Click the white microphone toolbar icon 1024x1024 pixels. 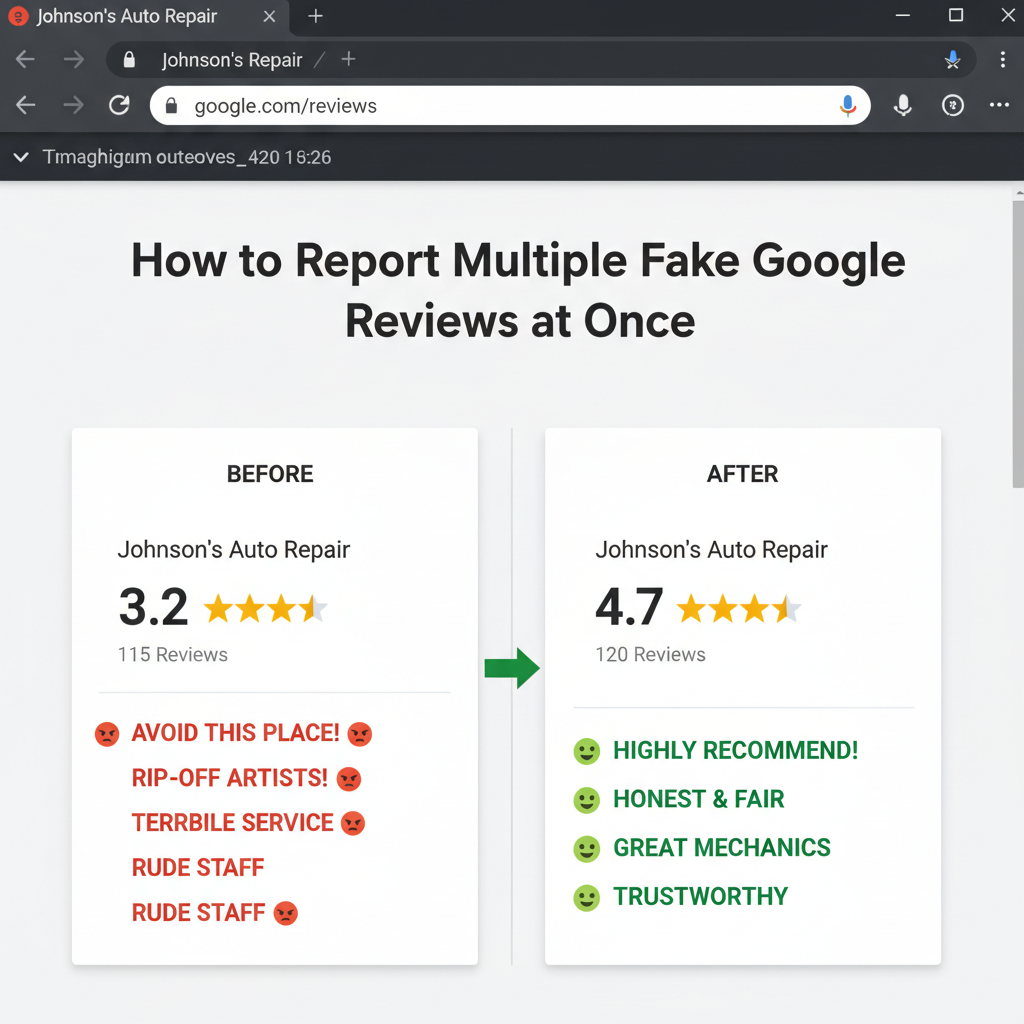[x=903, y=105]
